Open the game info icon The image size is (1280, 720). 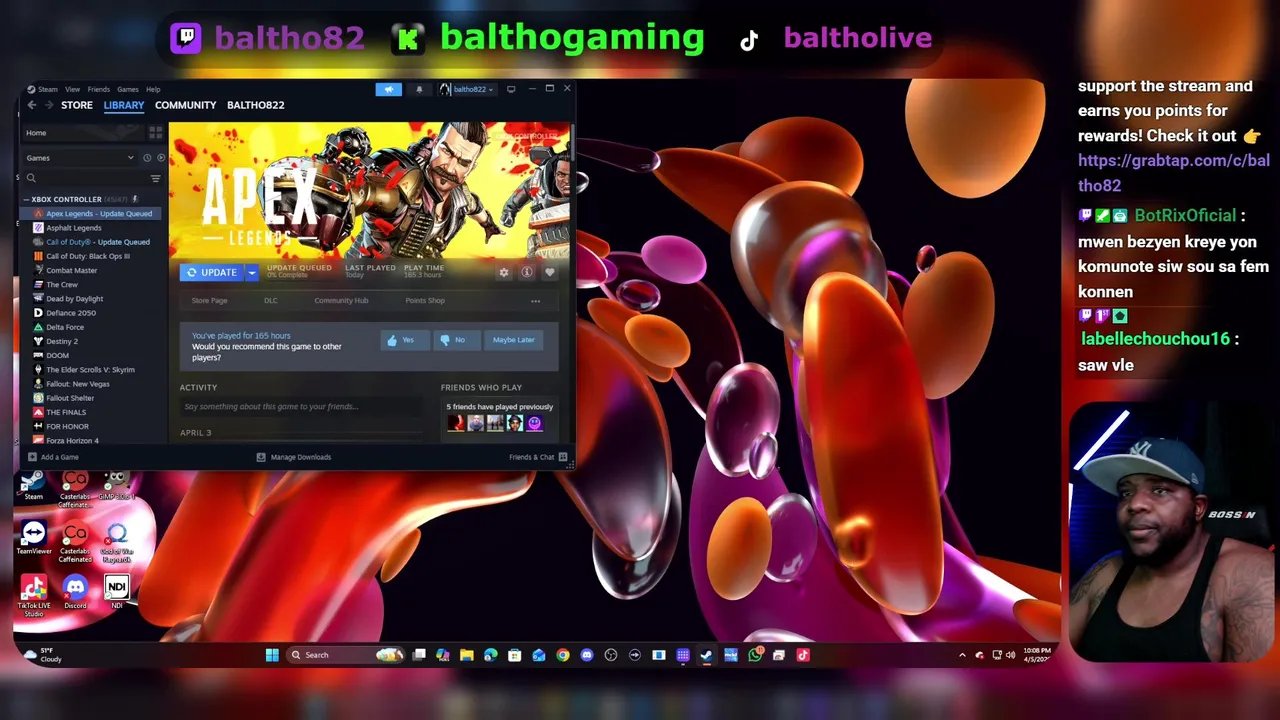[527, 272]
